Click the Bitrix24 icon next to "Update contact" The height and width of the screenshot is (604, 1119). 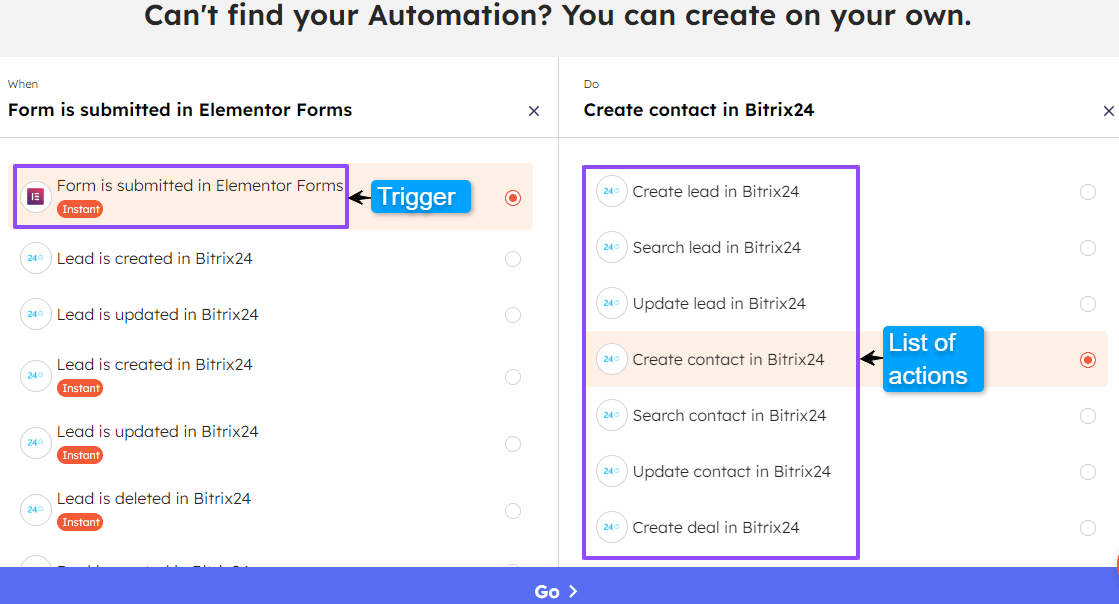(x=611, y=471)
